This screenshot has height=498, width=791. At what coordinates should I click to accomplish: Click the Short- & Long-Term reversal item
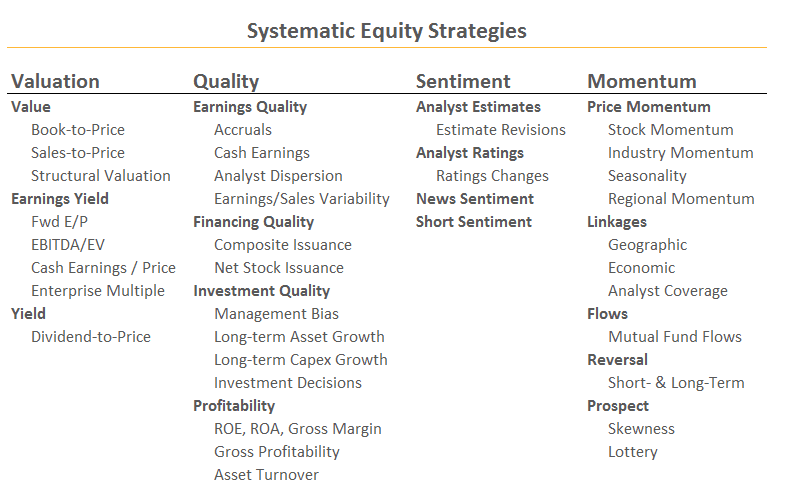tap(676, 382)
